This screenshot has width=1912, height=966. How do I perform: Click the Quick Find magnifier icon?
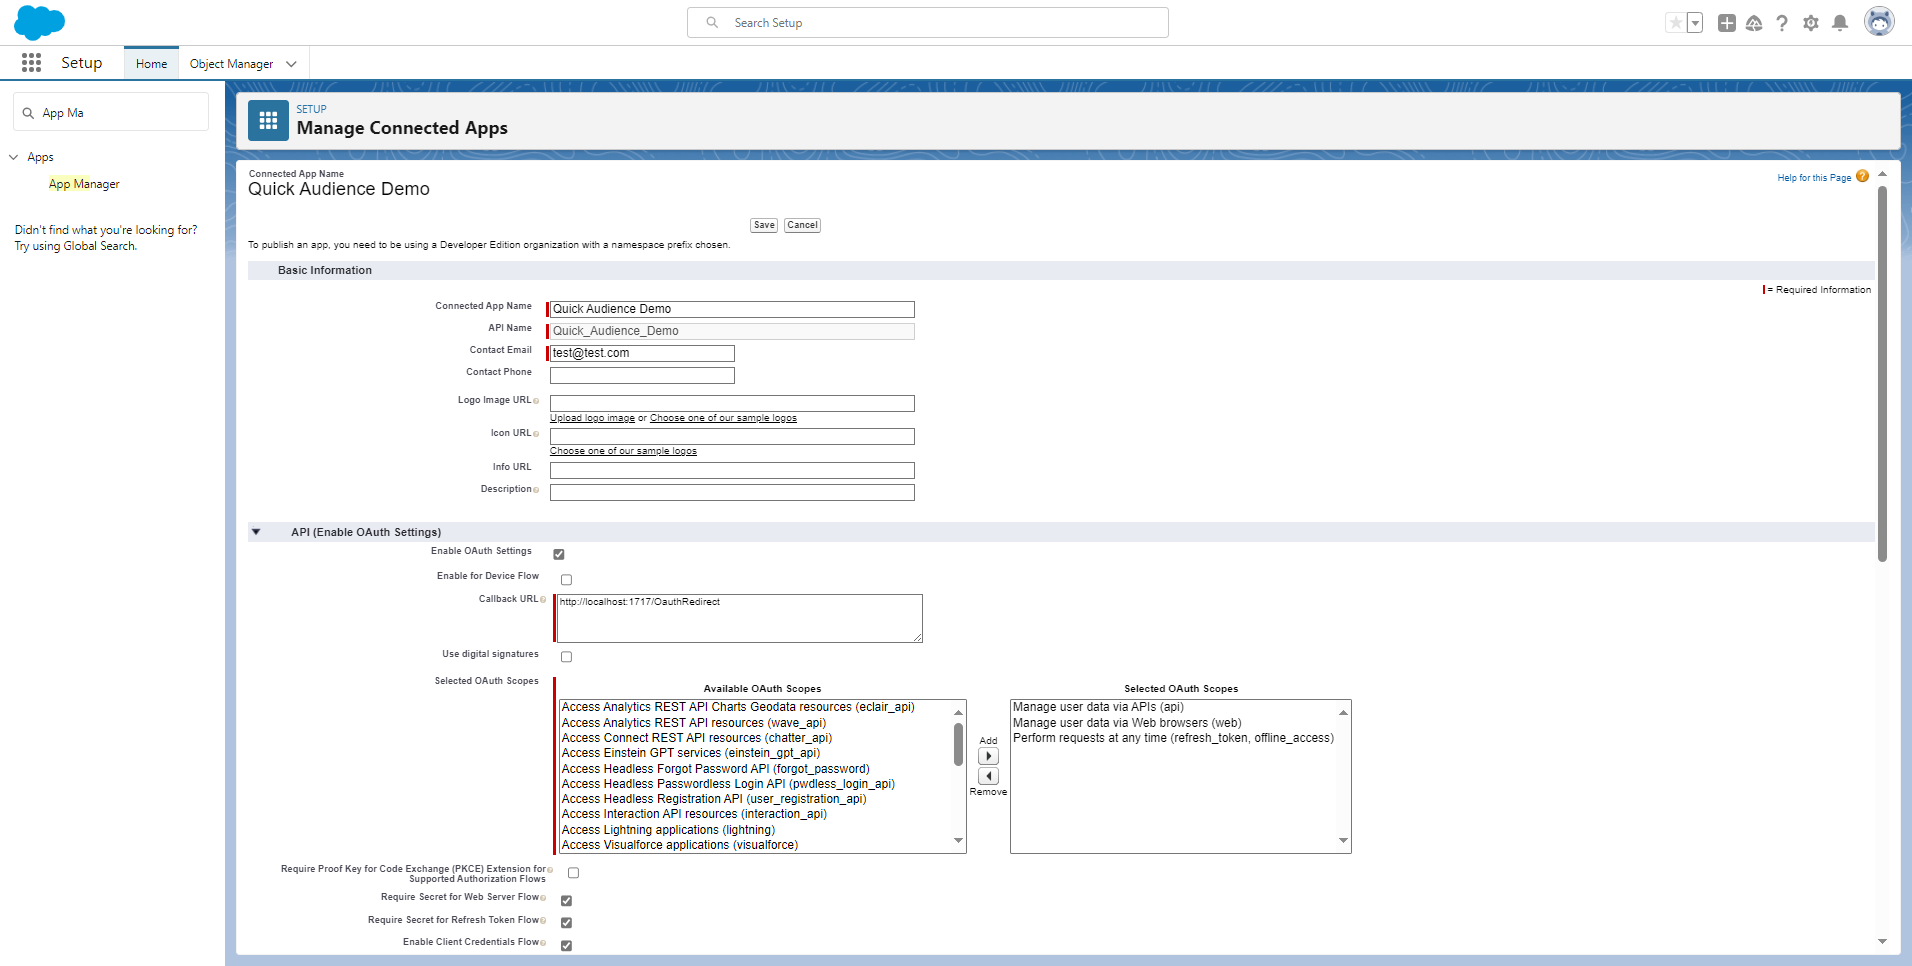tap(28, 113)
